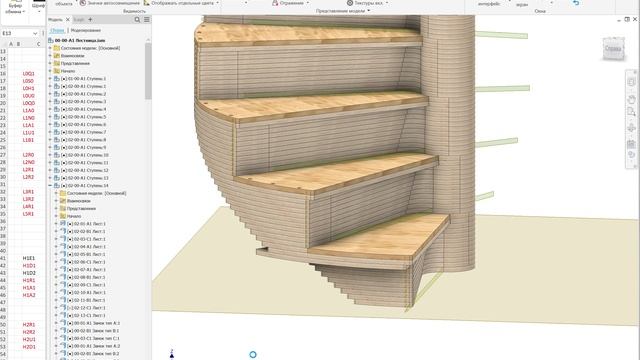Click the Значки автосовмещения icon
The image size is (640, 360).
point(83,3)
